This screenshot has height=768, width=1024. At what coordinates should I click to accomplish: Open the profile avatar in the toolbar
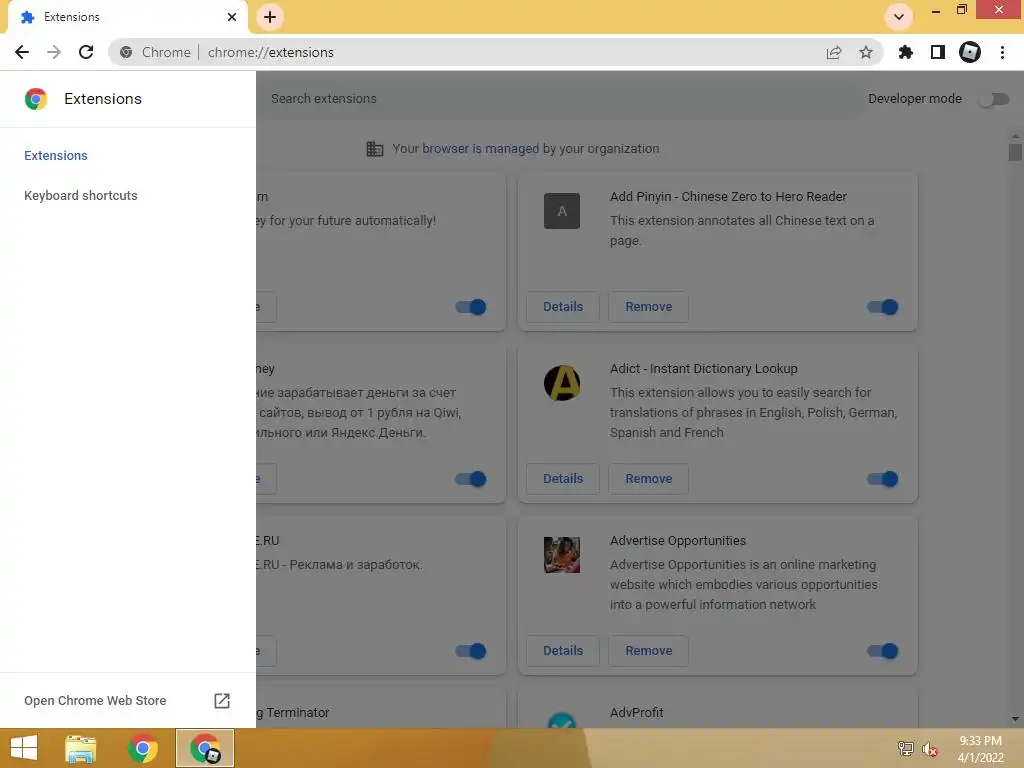[x=970, y=52]
